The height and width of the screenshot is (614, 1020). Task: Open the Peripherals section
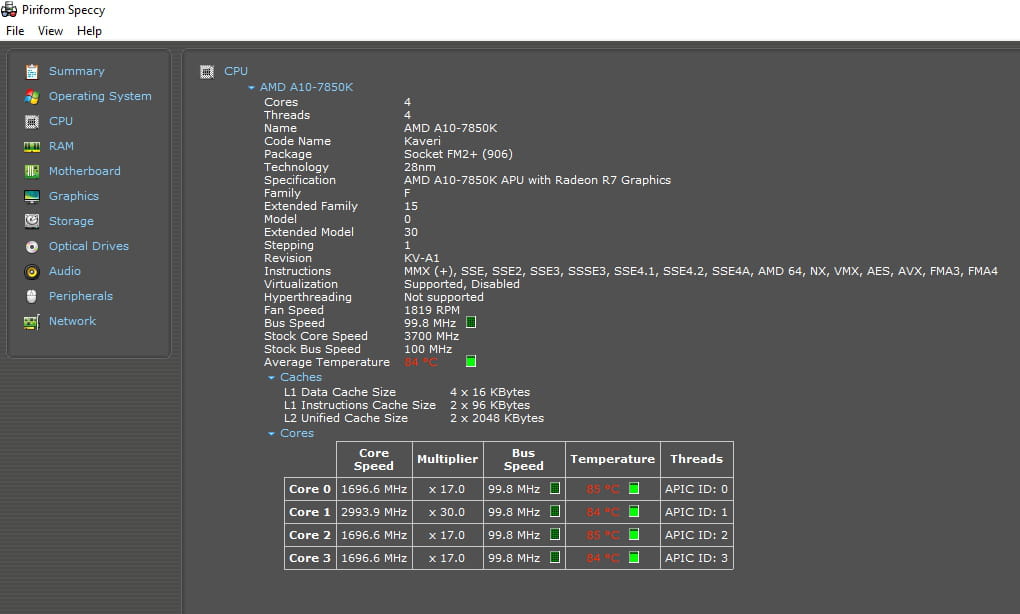coord(81,296)
